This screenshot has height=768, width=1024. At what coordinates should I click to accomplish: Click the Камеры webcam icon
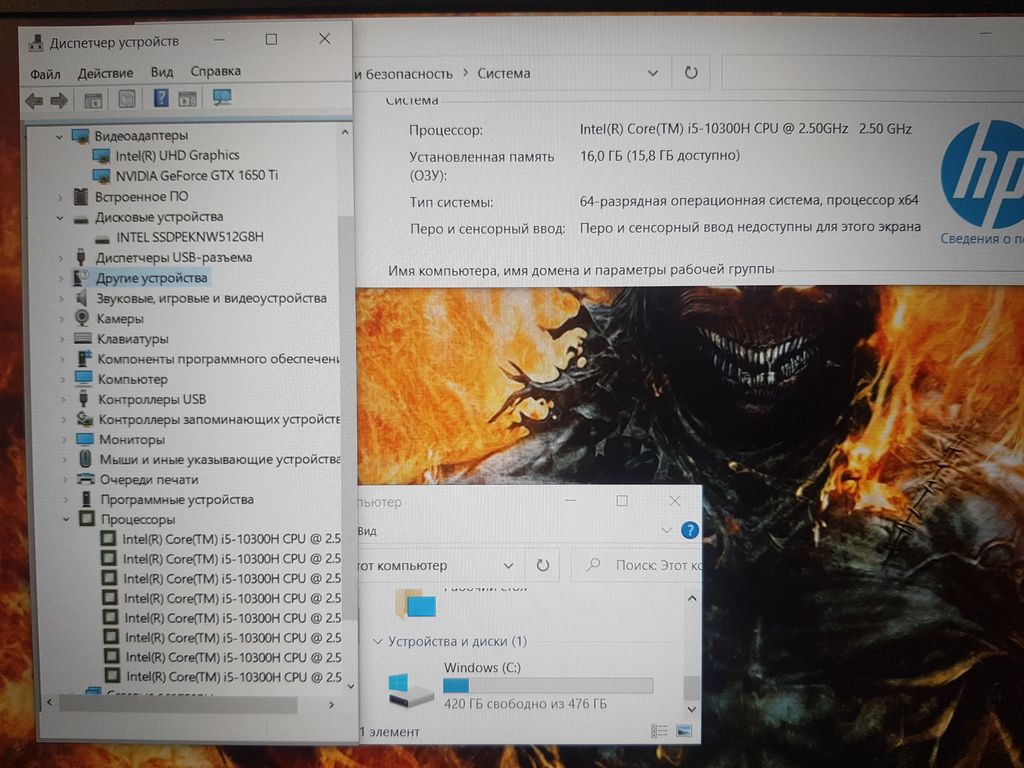[x=82, y=318]
